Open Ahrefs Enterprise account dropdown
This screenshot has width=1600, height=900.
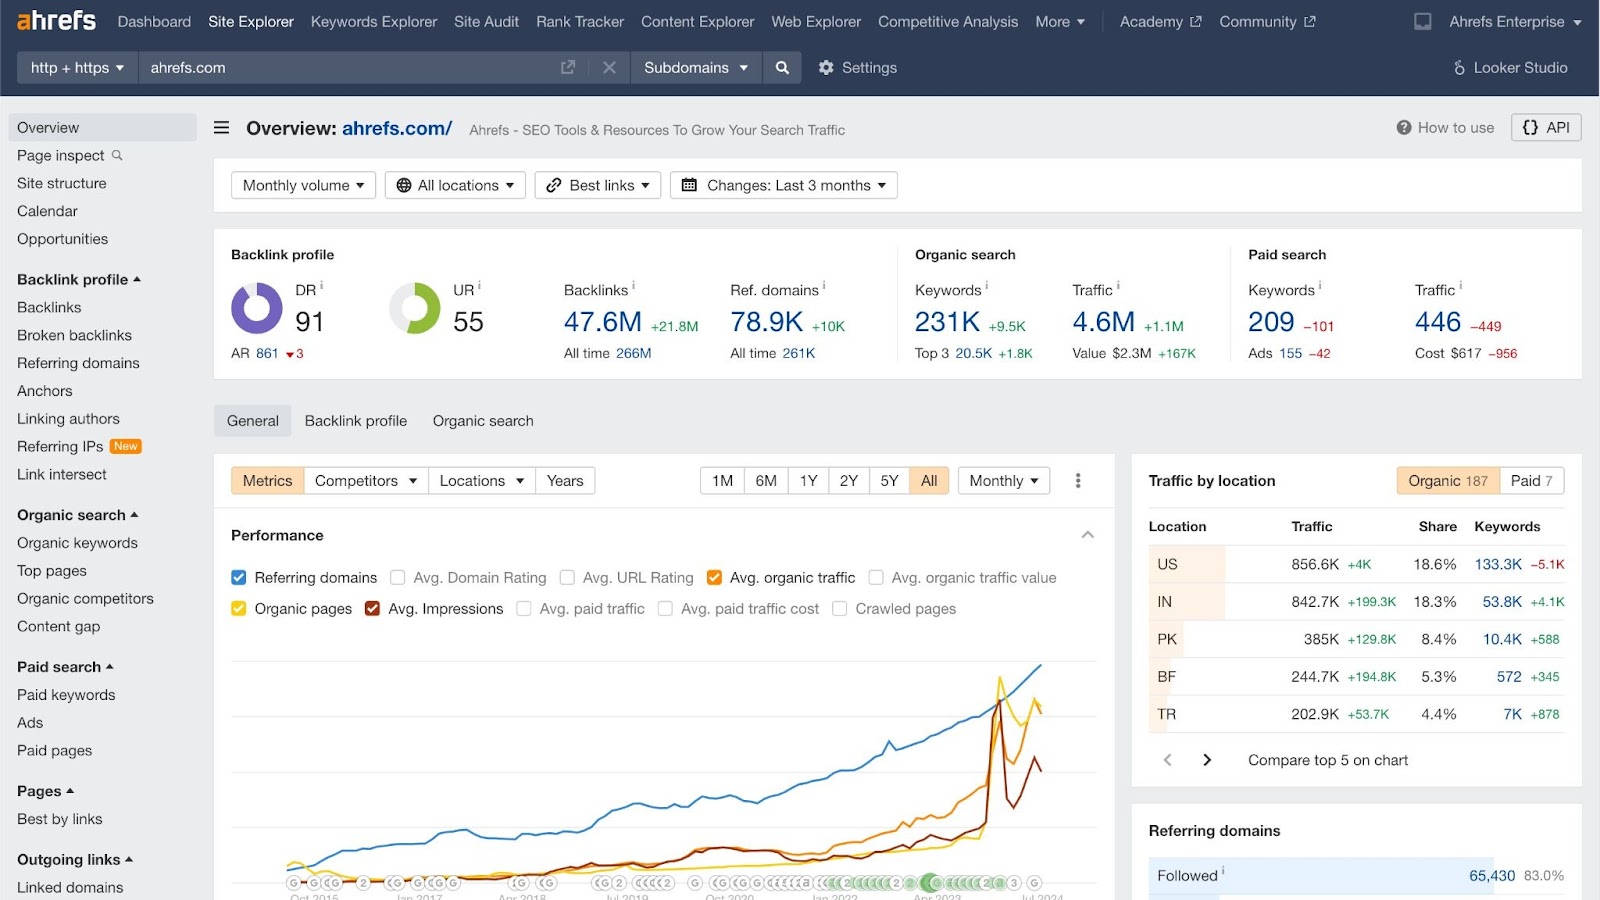pos(1515,21)
